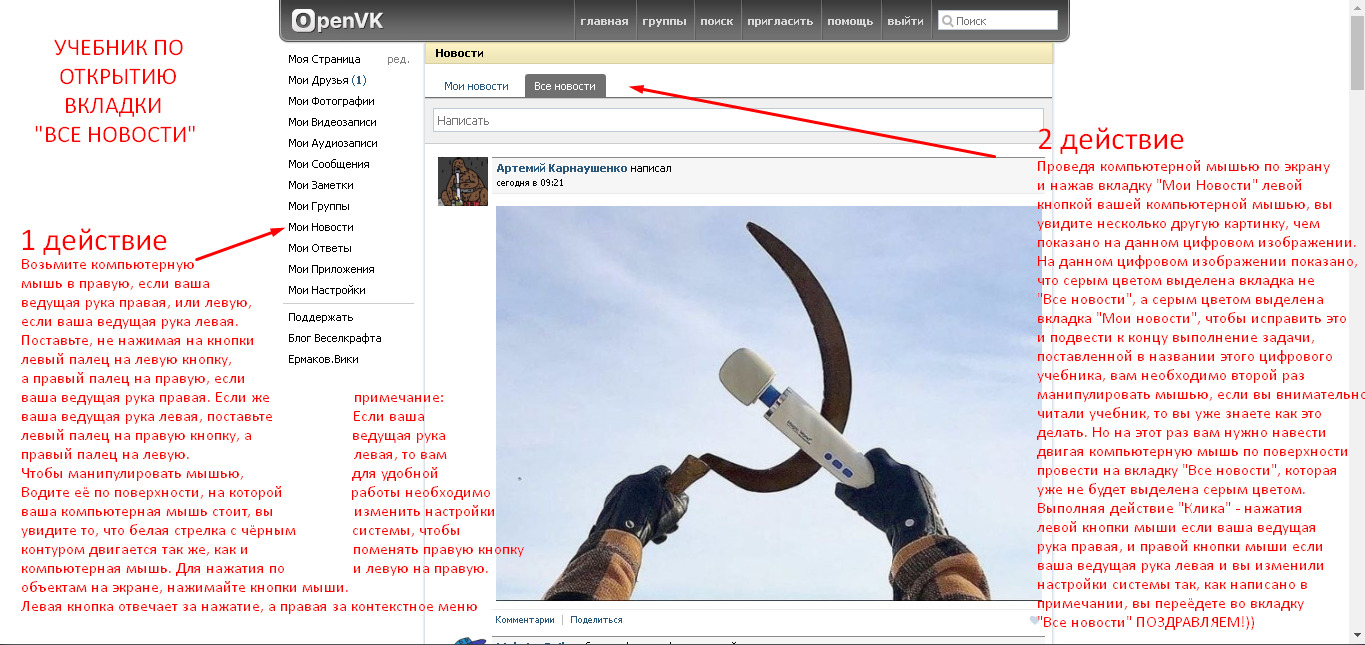Switch to the Все новости tab

pyautogui.click(x=565, y=86)
